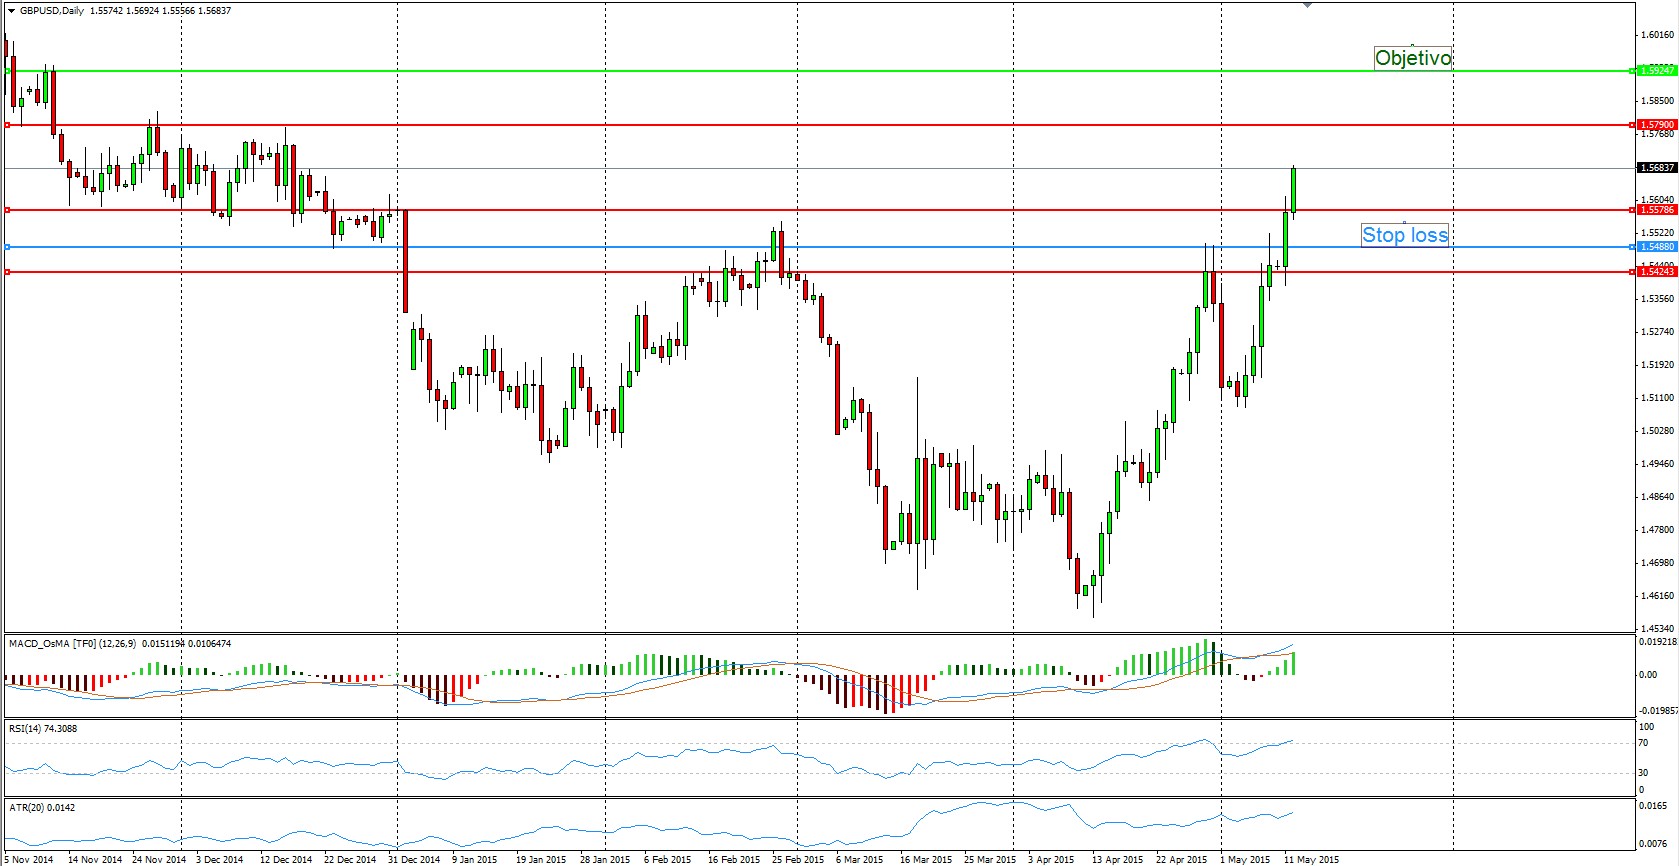Click the 25 Feb 2015 date label
The width and height of the screenshot is (1679, 866).
798,859
